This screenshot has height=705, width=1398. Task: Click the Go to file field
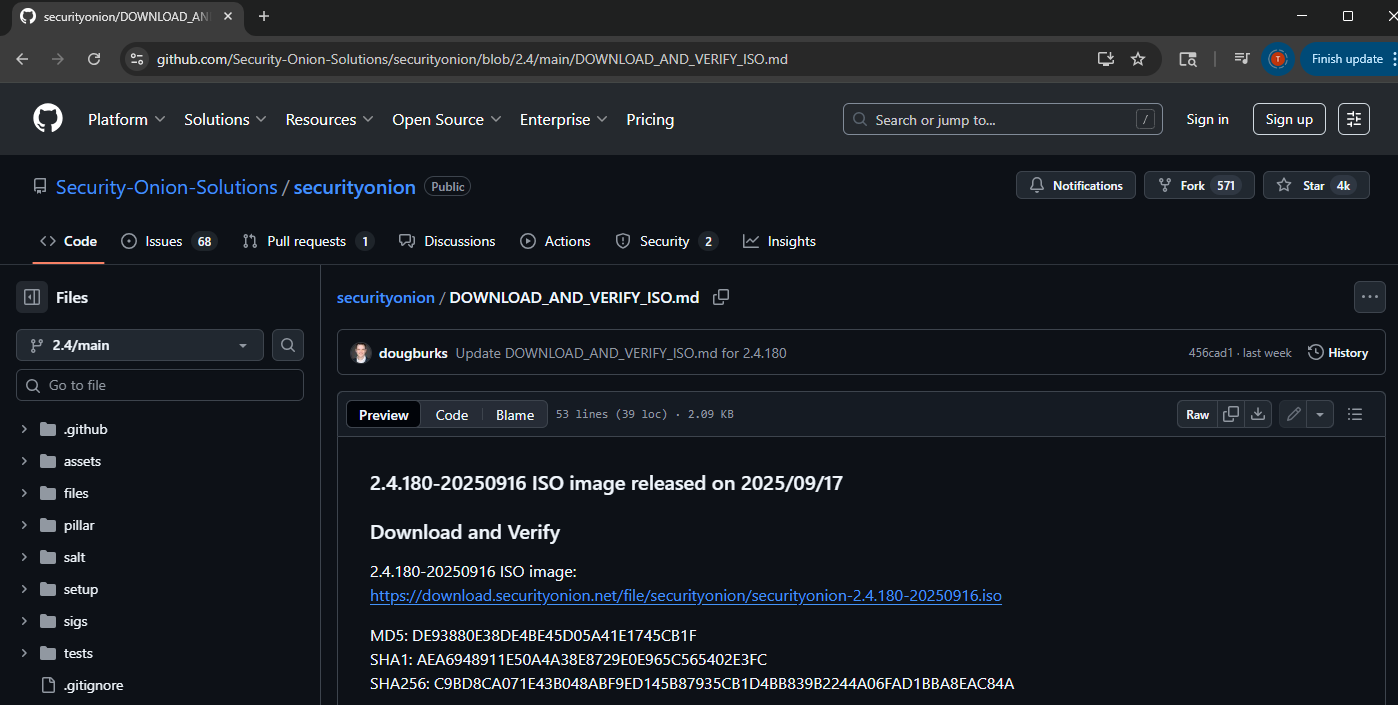coord(160,385)
